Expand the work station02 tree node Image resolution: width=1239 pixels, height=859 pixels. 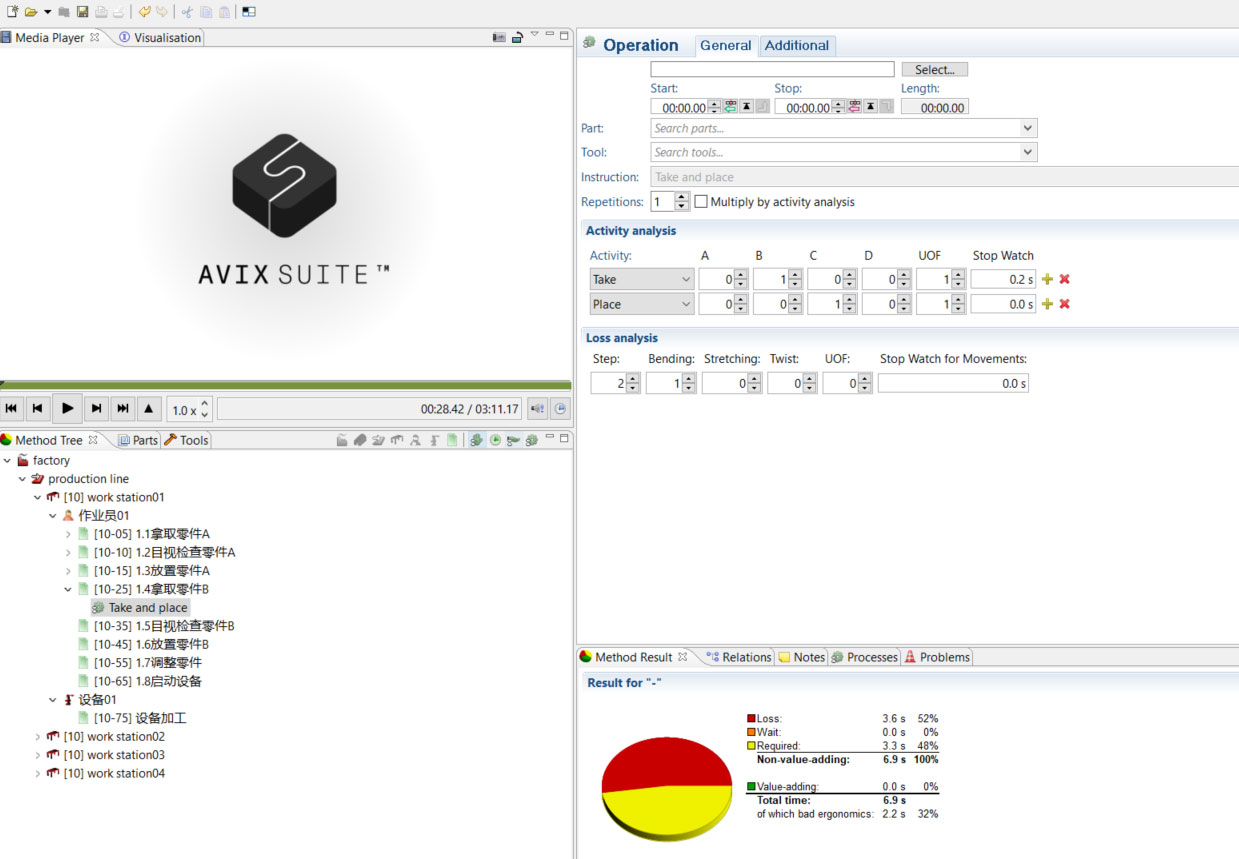coord(38,737)
